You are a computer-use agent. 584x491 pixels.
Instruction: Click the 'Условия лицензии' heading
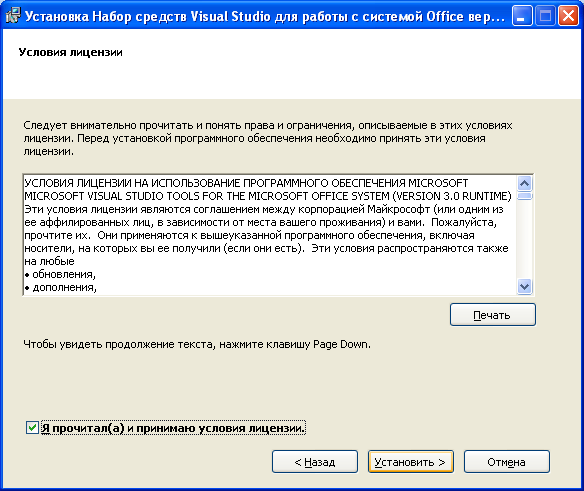[70, 52]
